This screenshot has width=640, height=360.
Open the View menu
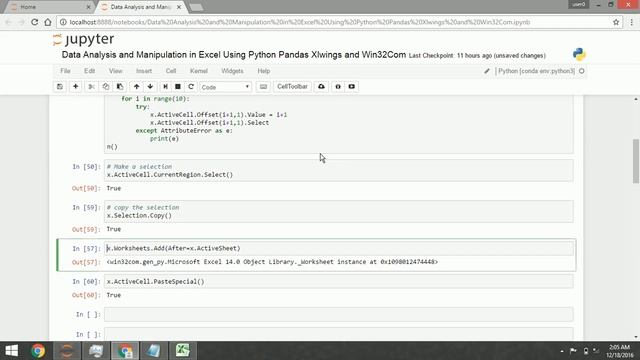(116, 71)
